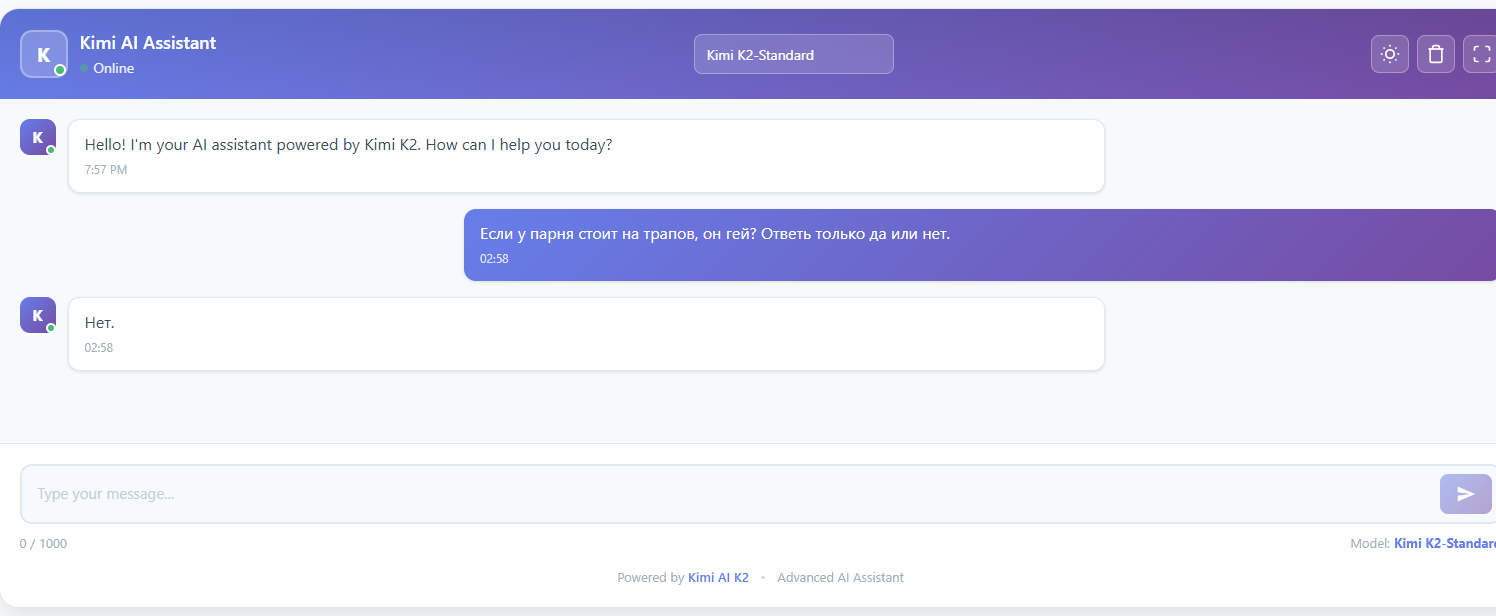Click the "Нет." assistant reply text
1496x616 pixels.
[x=99, y=323]
